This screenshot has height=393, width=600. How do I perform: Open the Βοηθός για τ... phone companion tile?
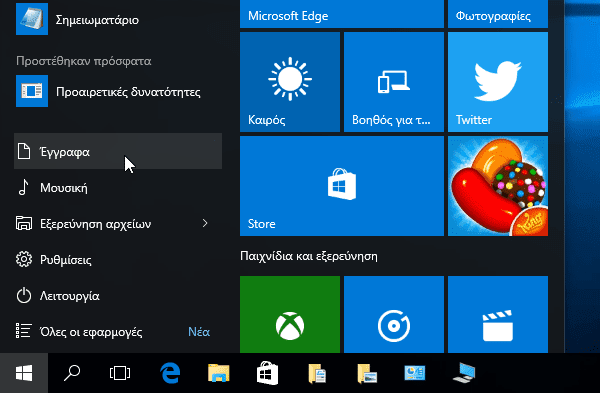click(394, 82)
